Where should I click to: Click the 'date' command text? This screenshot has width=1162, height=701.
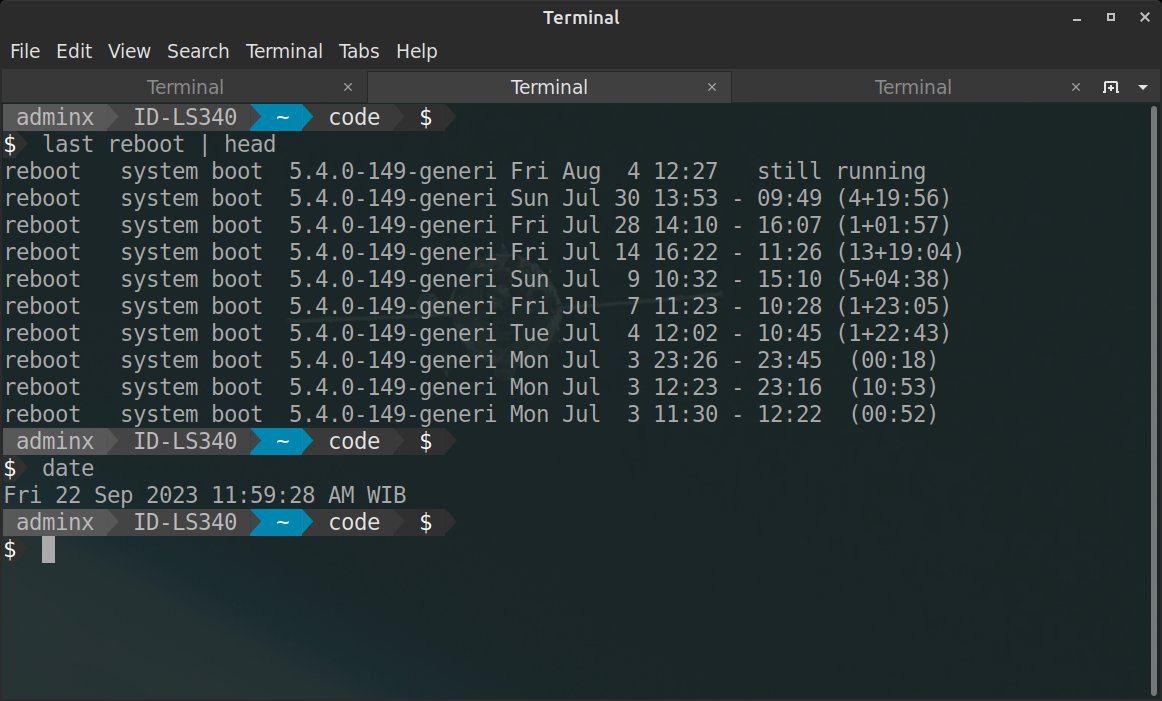(68, 468)
